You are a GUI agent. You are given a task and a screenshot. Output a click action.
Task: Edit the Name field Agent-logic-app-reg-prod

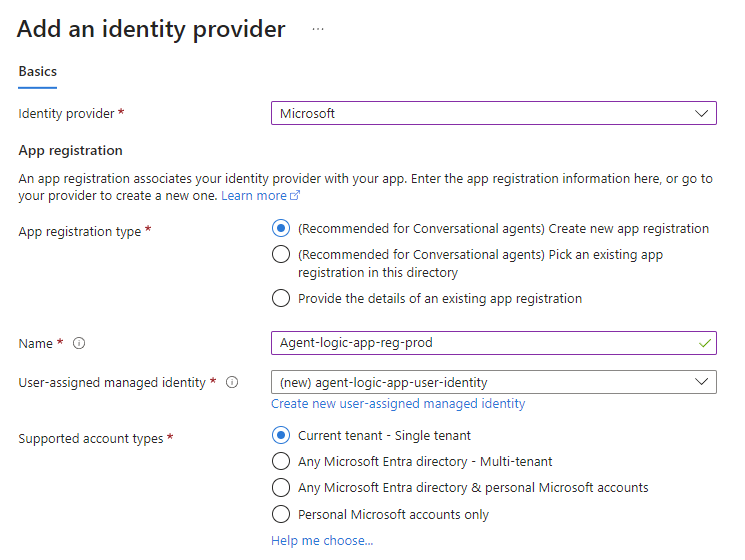click(494, 343)
